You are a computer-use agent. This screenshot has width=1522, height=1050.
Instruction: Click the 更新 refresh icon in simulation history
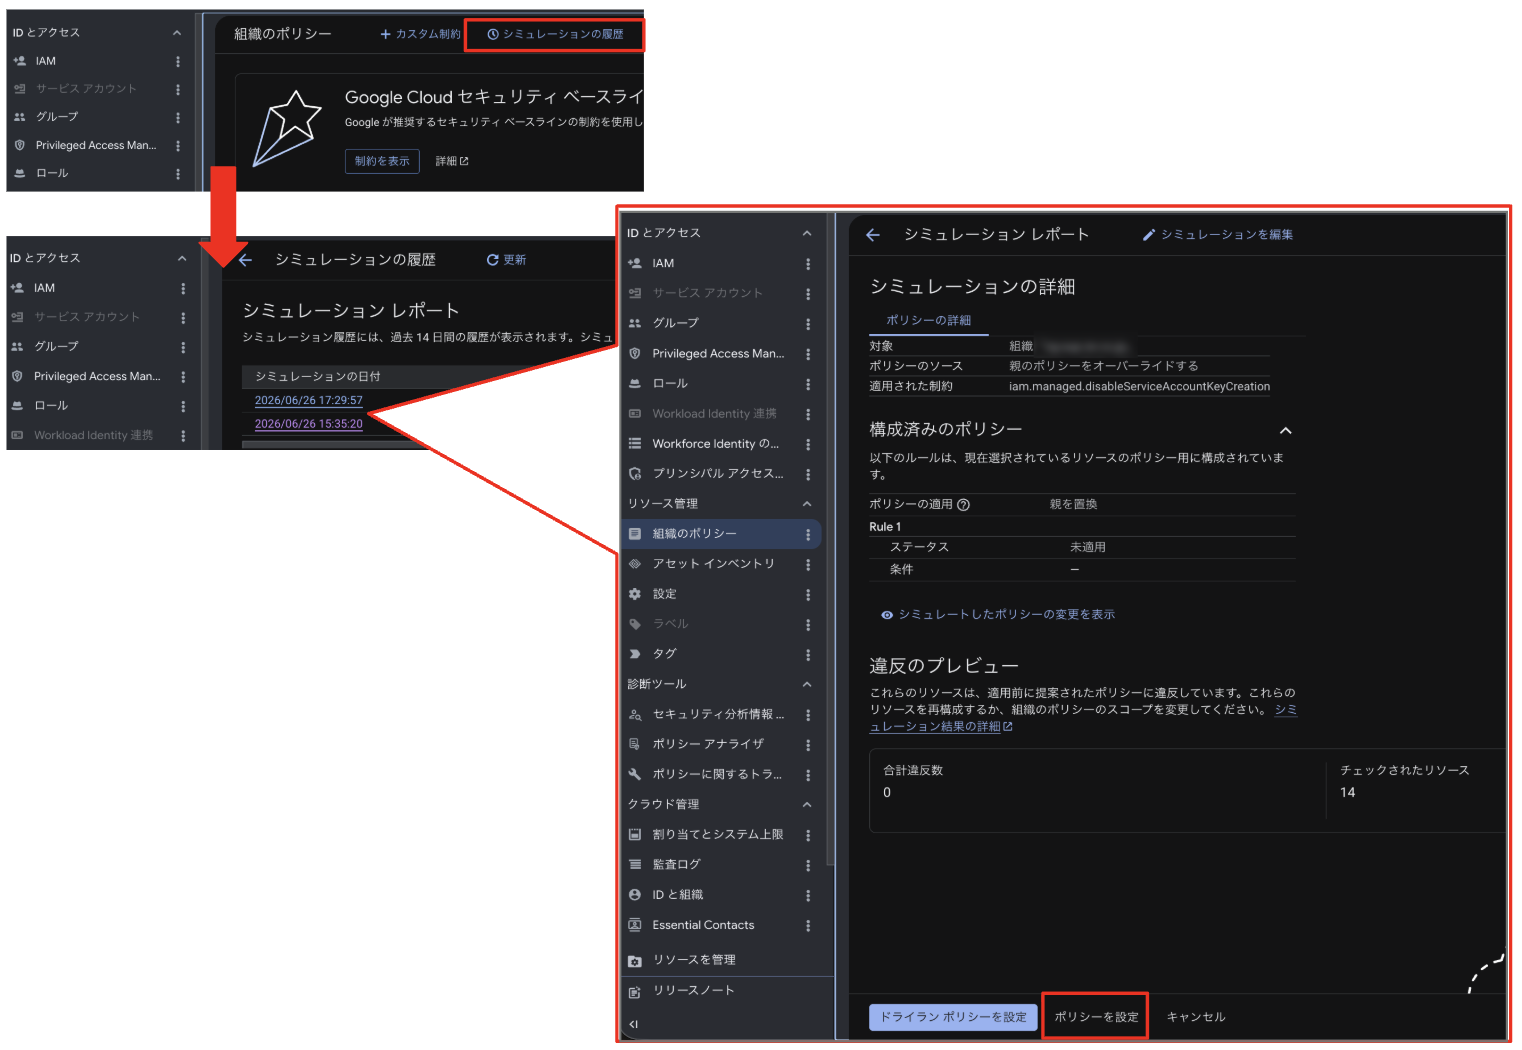point(493,260)
